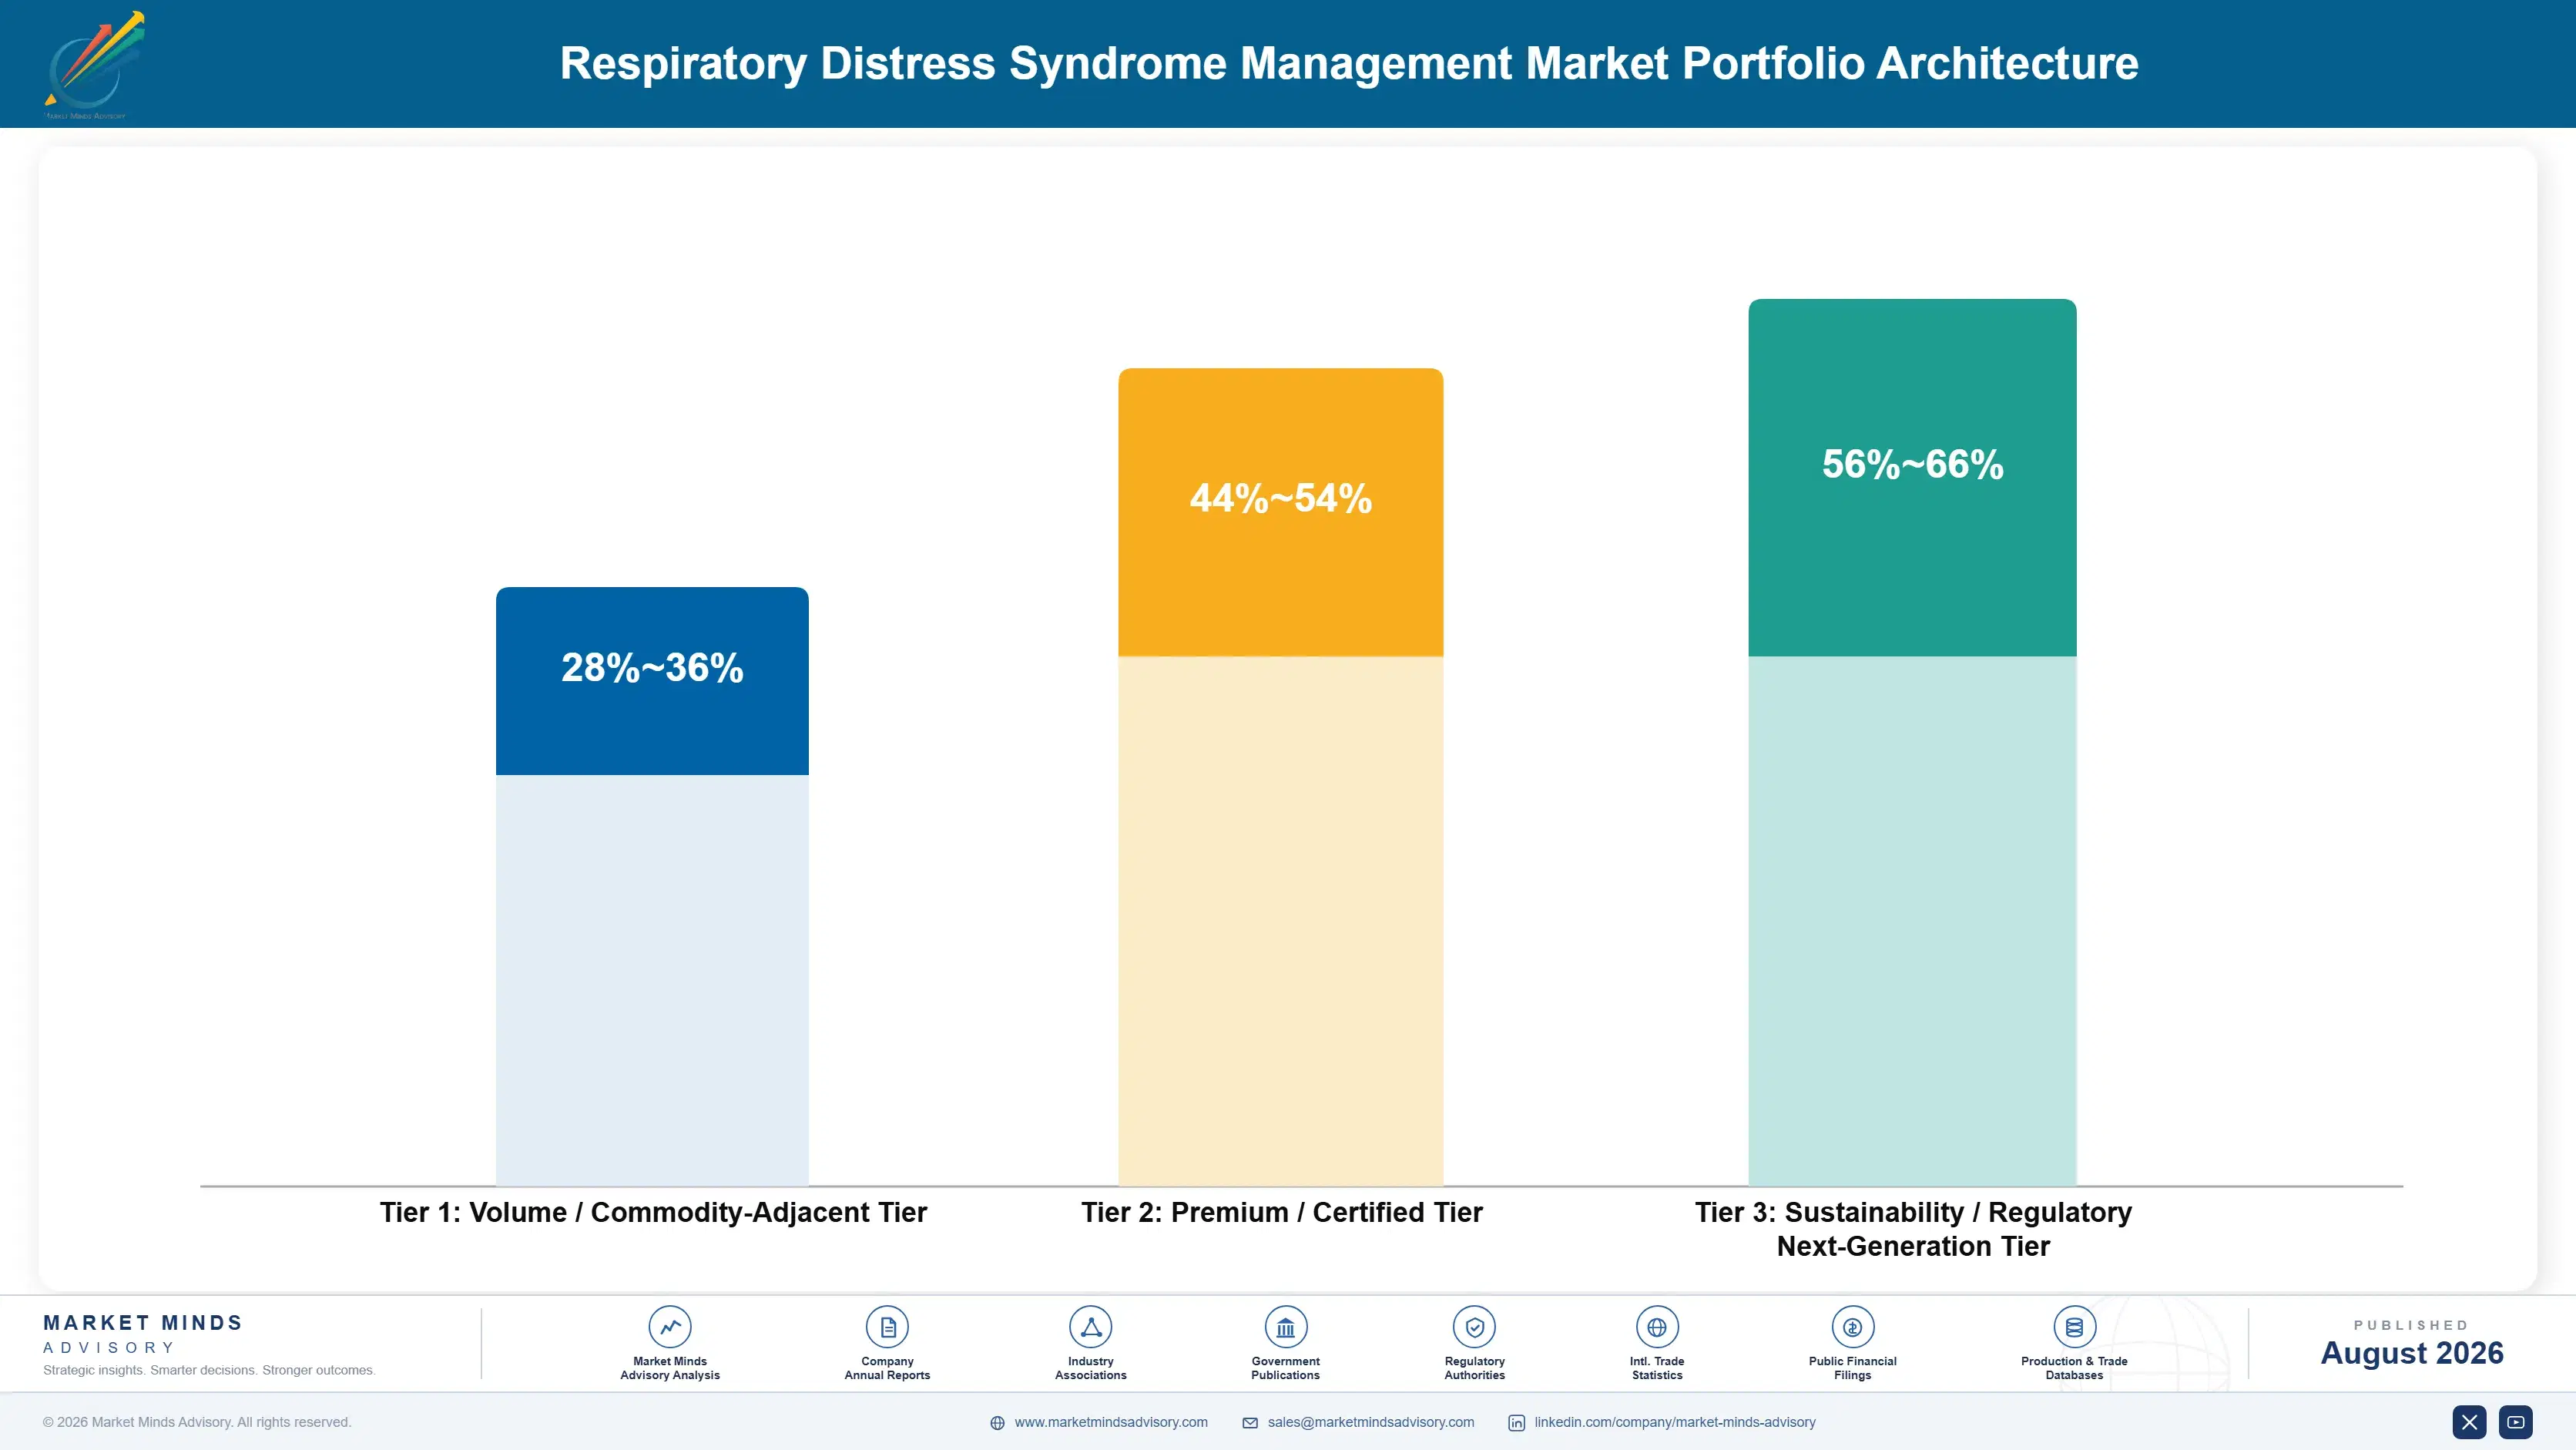The image size is (2576, 1450).
Task: Click the 'Public Financial Filings' caption
Action: click(x=1852, y=1368)
